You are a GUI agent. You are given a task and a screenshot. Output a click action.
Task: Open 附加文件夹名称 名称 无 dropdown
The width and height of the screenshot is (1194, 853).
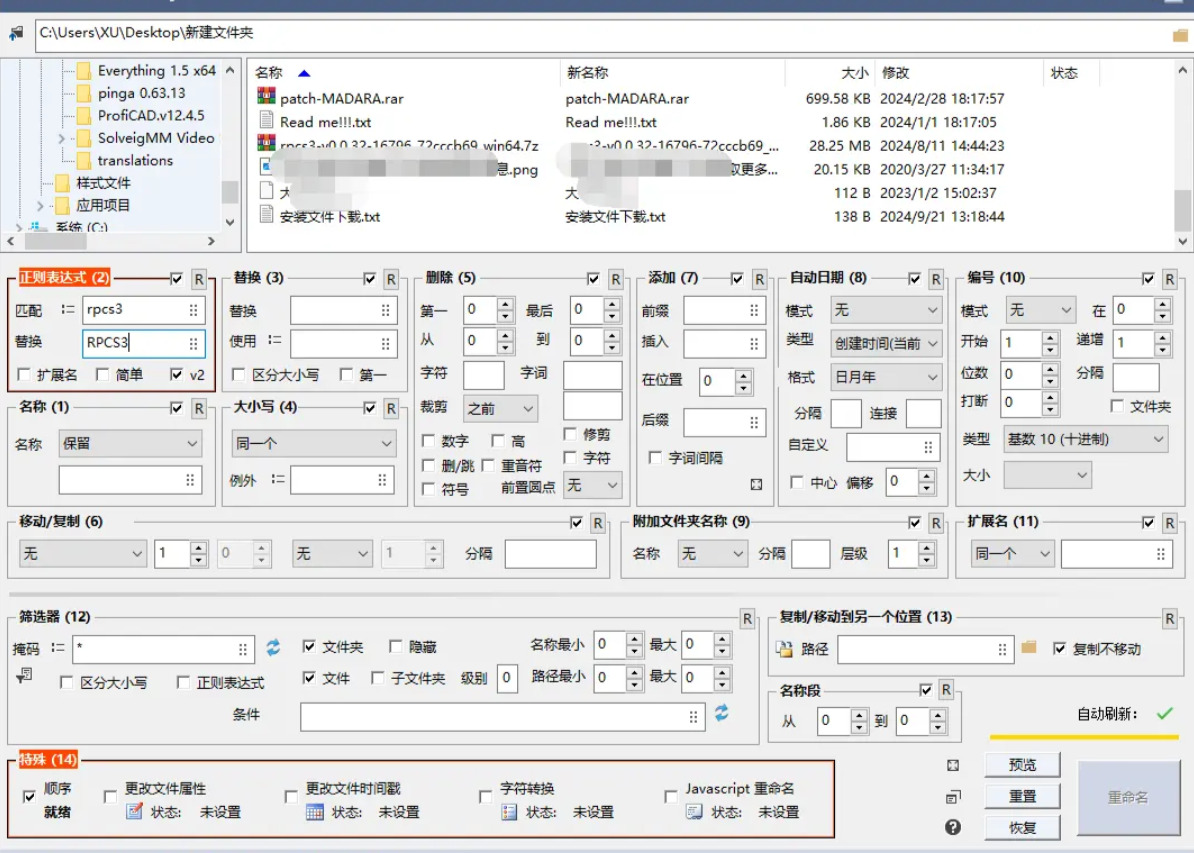[x=711, y=554]
